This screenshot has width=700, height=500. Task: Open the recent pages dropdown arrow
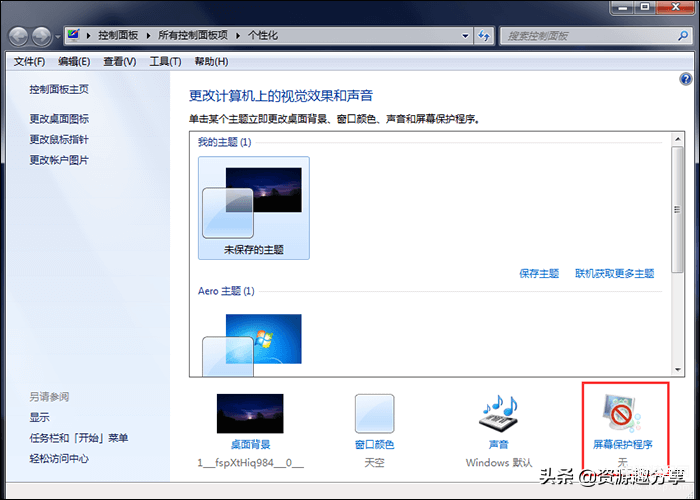coord(58,37)
